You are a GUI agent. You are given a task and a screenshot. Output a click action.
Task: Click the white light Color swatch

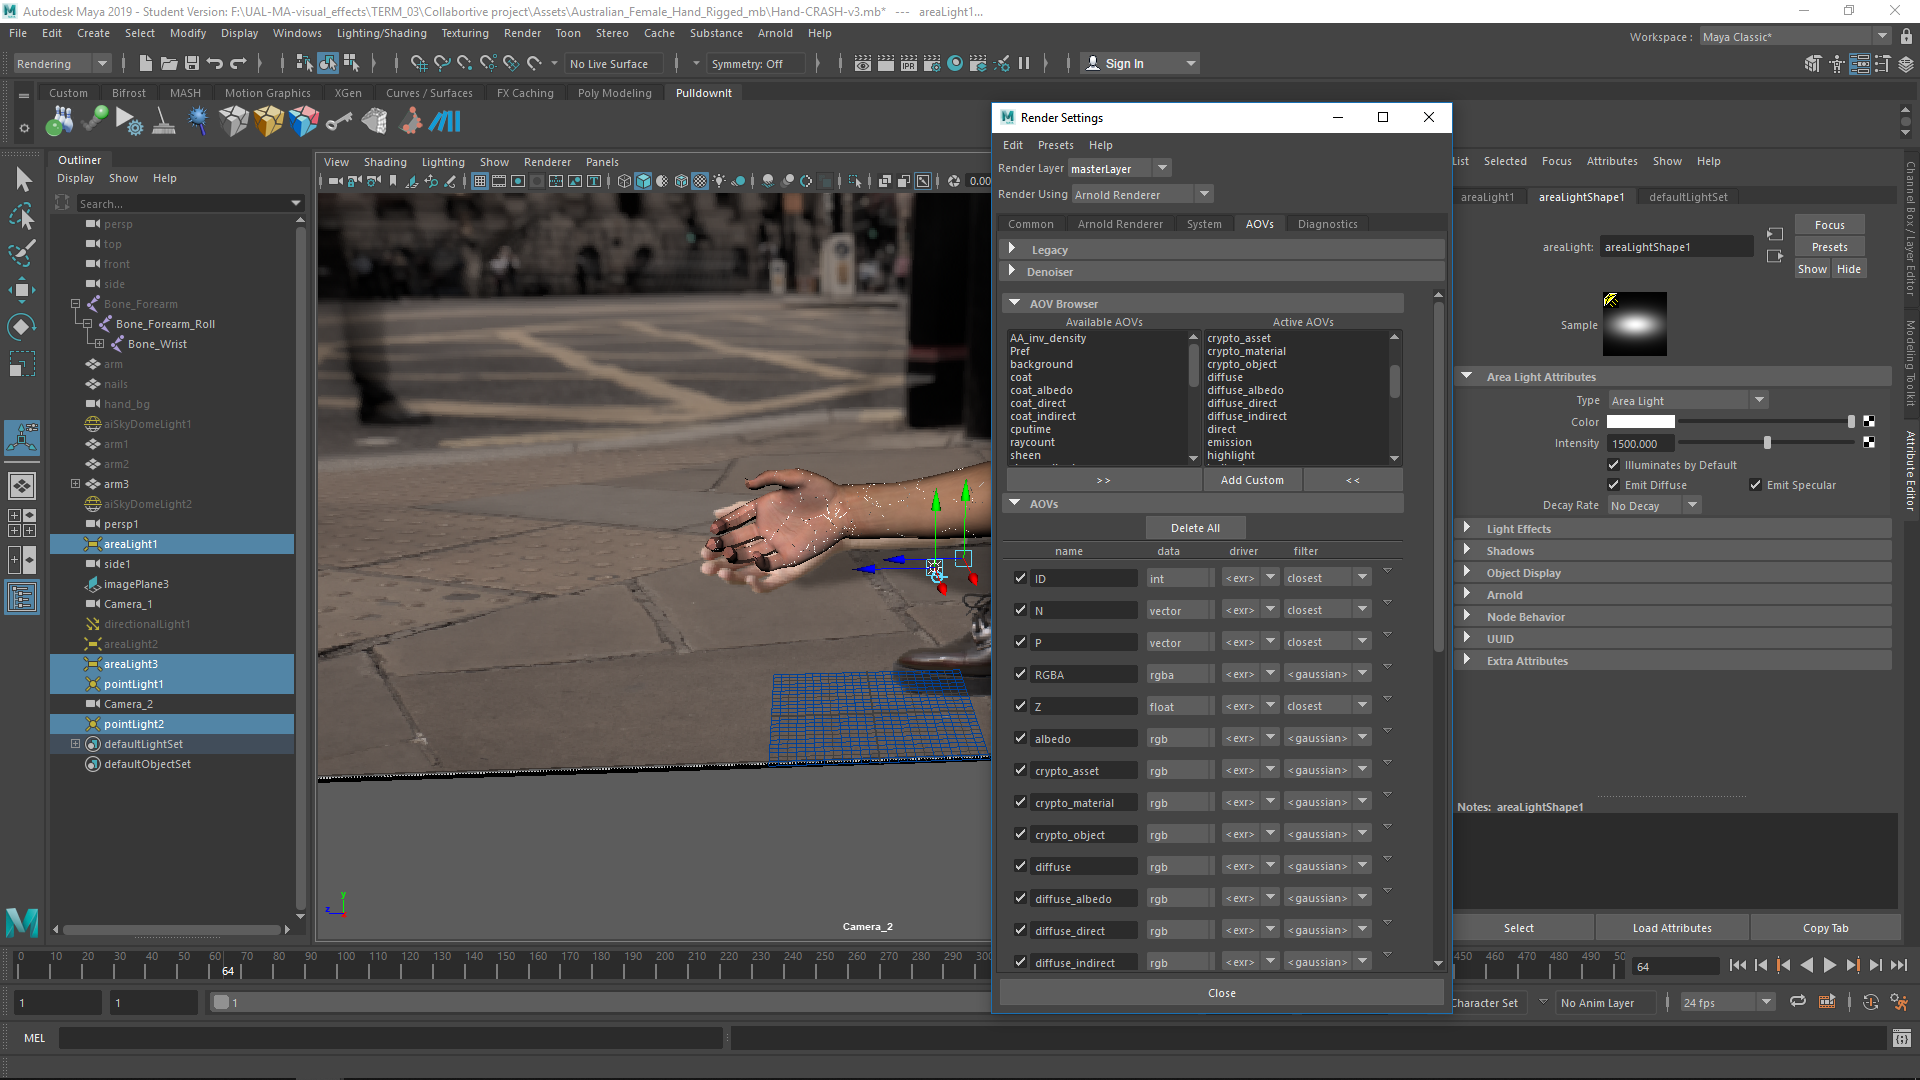(x=1640, y=422)
